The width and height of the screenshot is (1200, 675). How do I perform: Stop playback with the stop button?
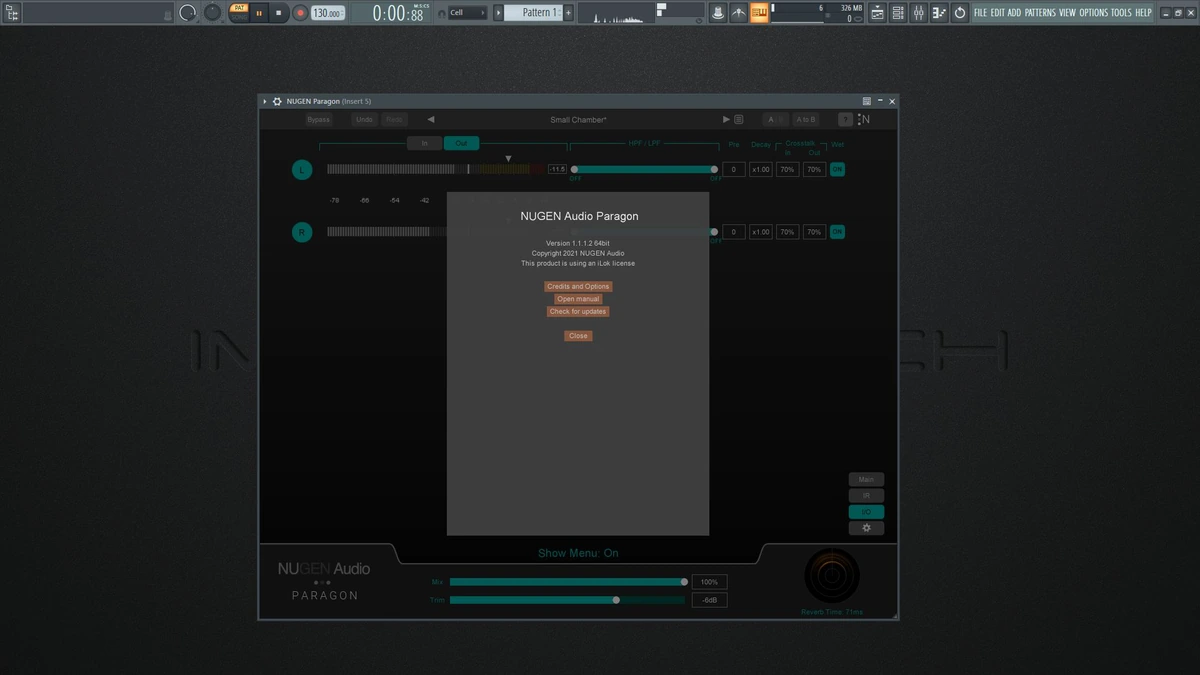(x=279, y=13)
